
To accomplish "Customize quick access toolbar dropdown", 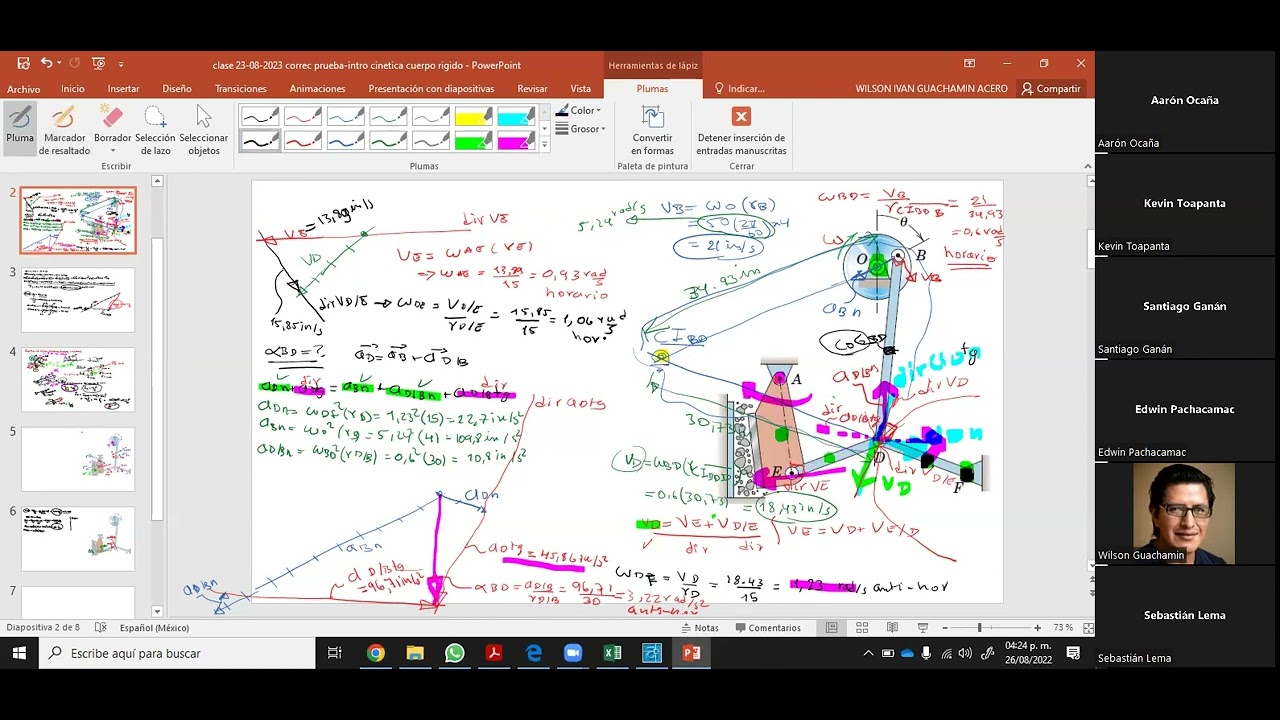I will [x=121, y=65].
